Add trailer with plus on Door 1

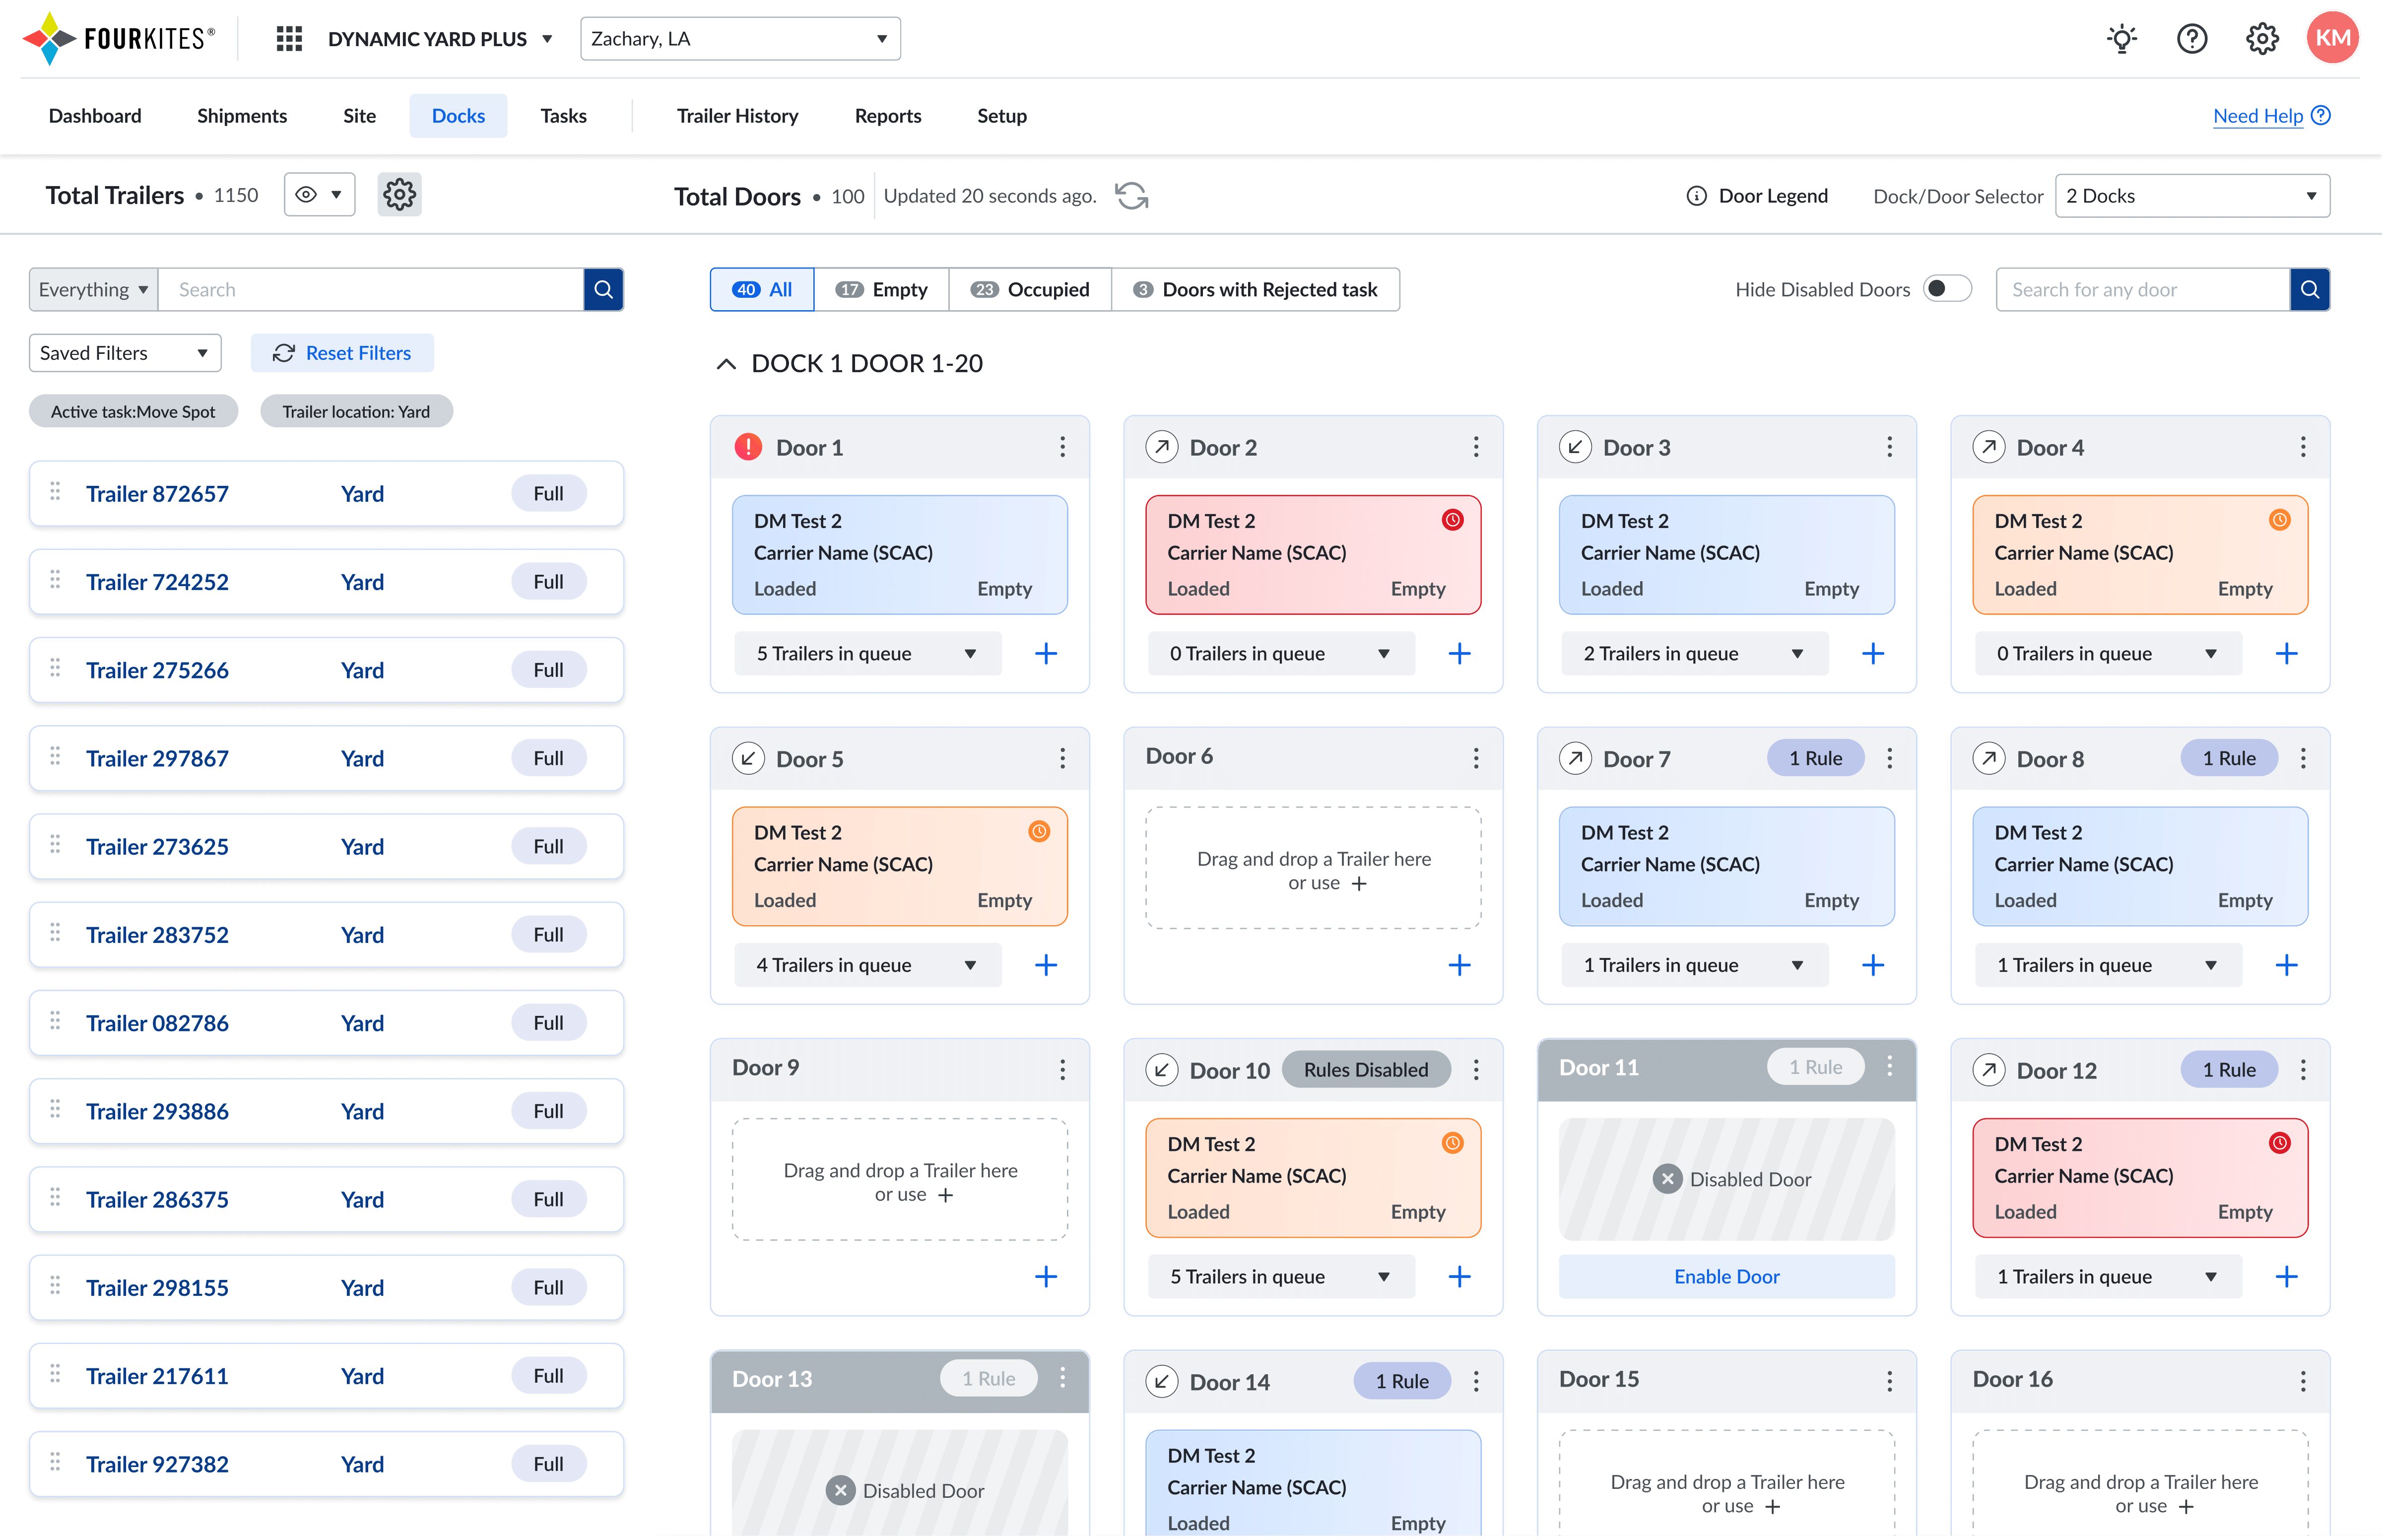1046,654
